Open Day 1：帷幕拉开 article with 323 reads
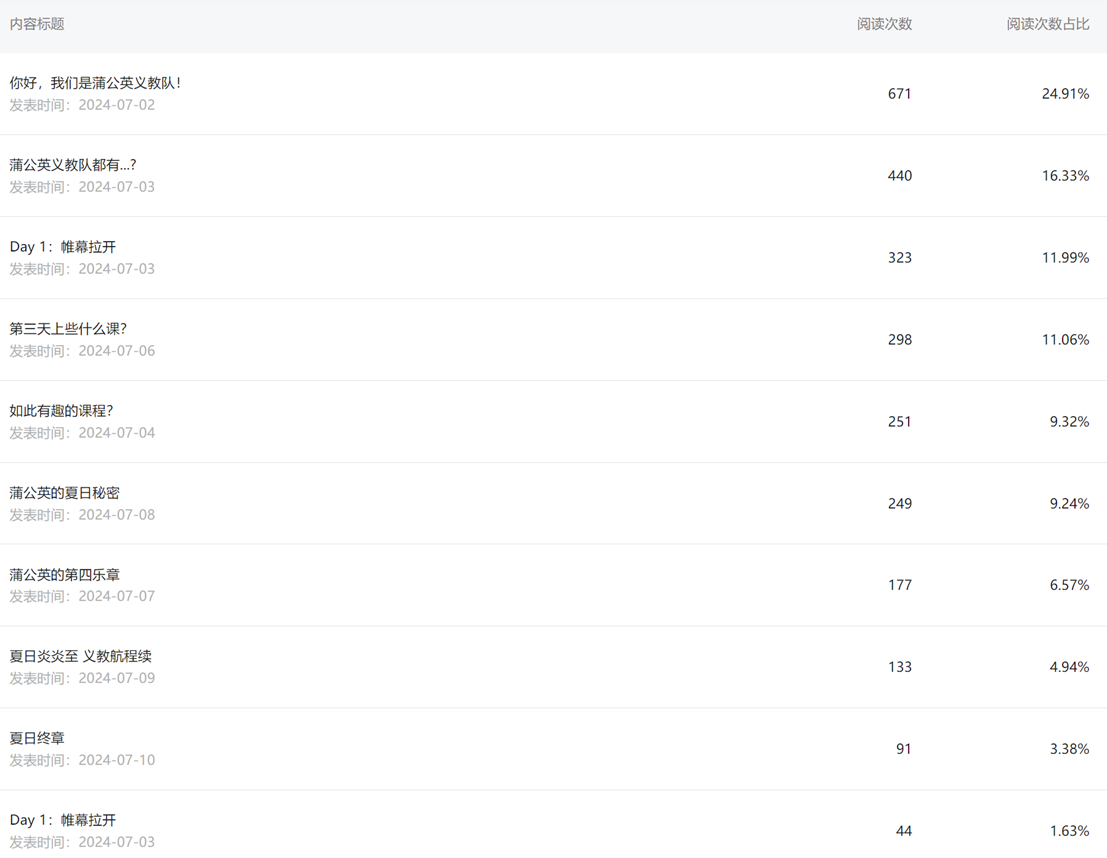The image size is (1107, 858). pos(63,247)
